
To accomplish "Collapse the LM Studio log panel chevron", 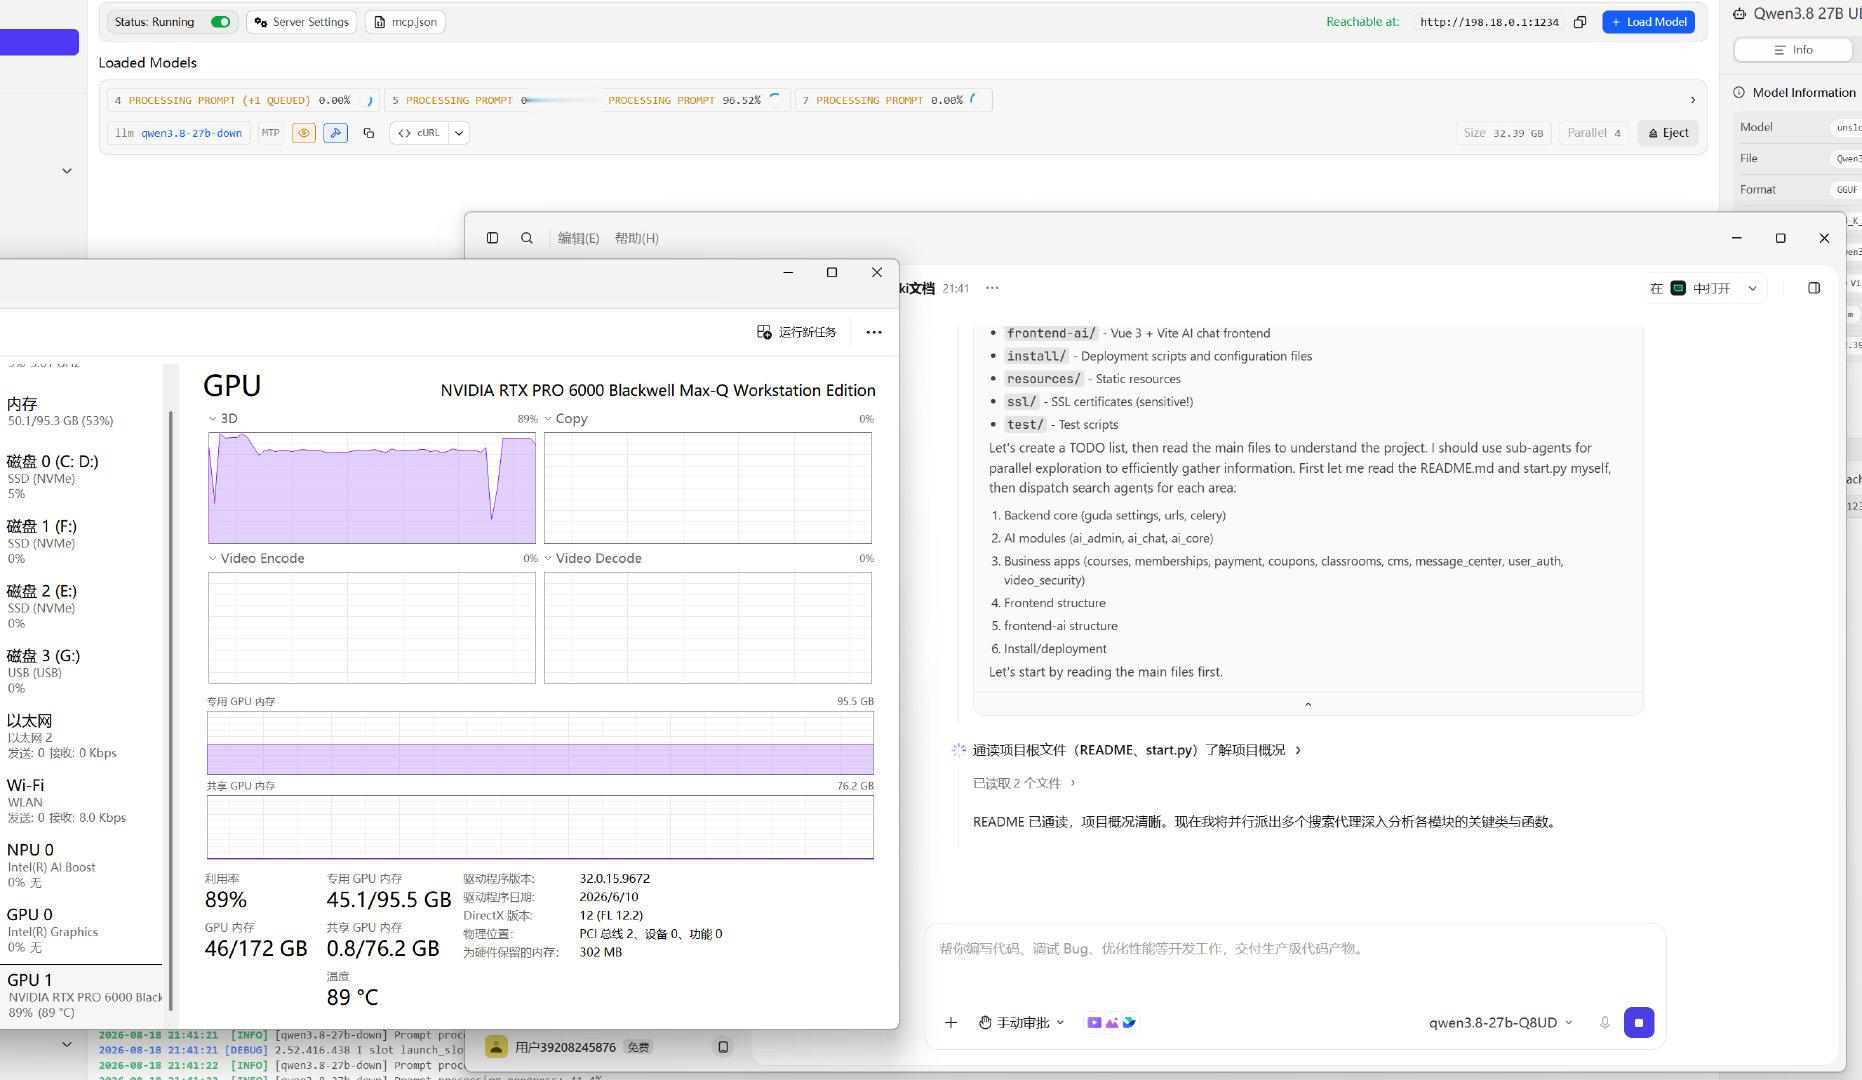I will point(67,1045).
